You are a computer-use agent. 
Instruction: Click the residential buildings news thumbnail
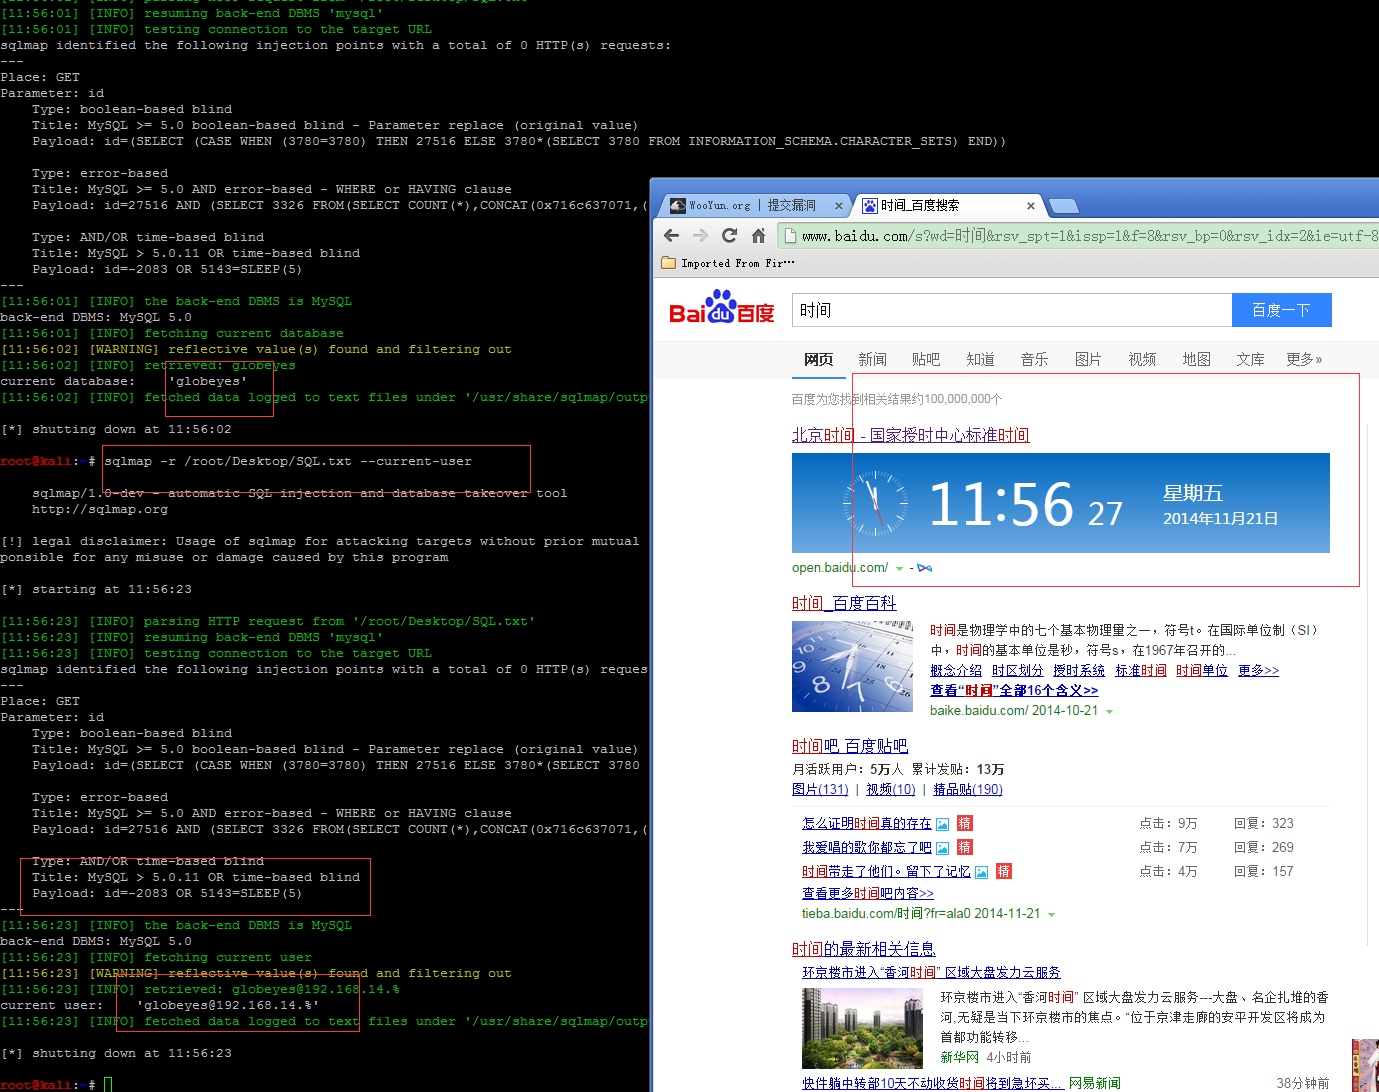(x=862, y=1028)
